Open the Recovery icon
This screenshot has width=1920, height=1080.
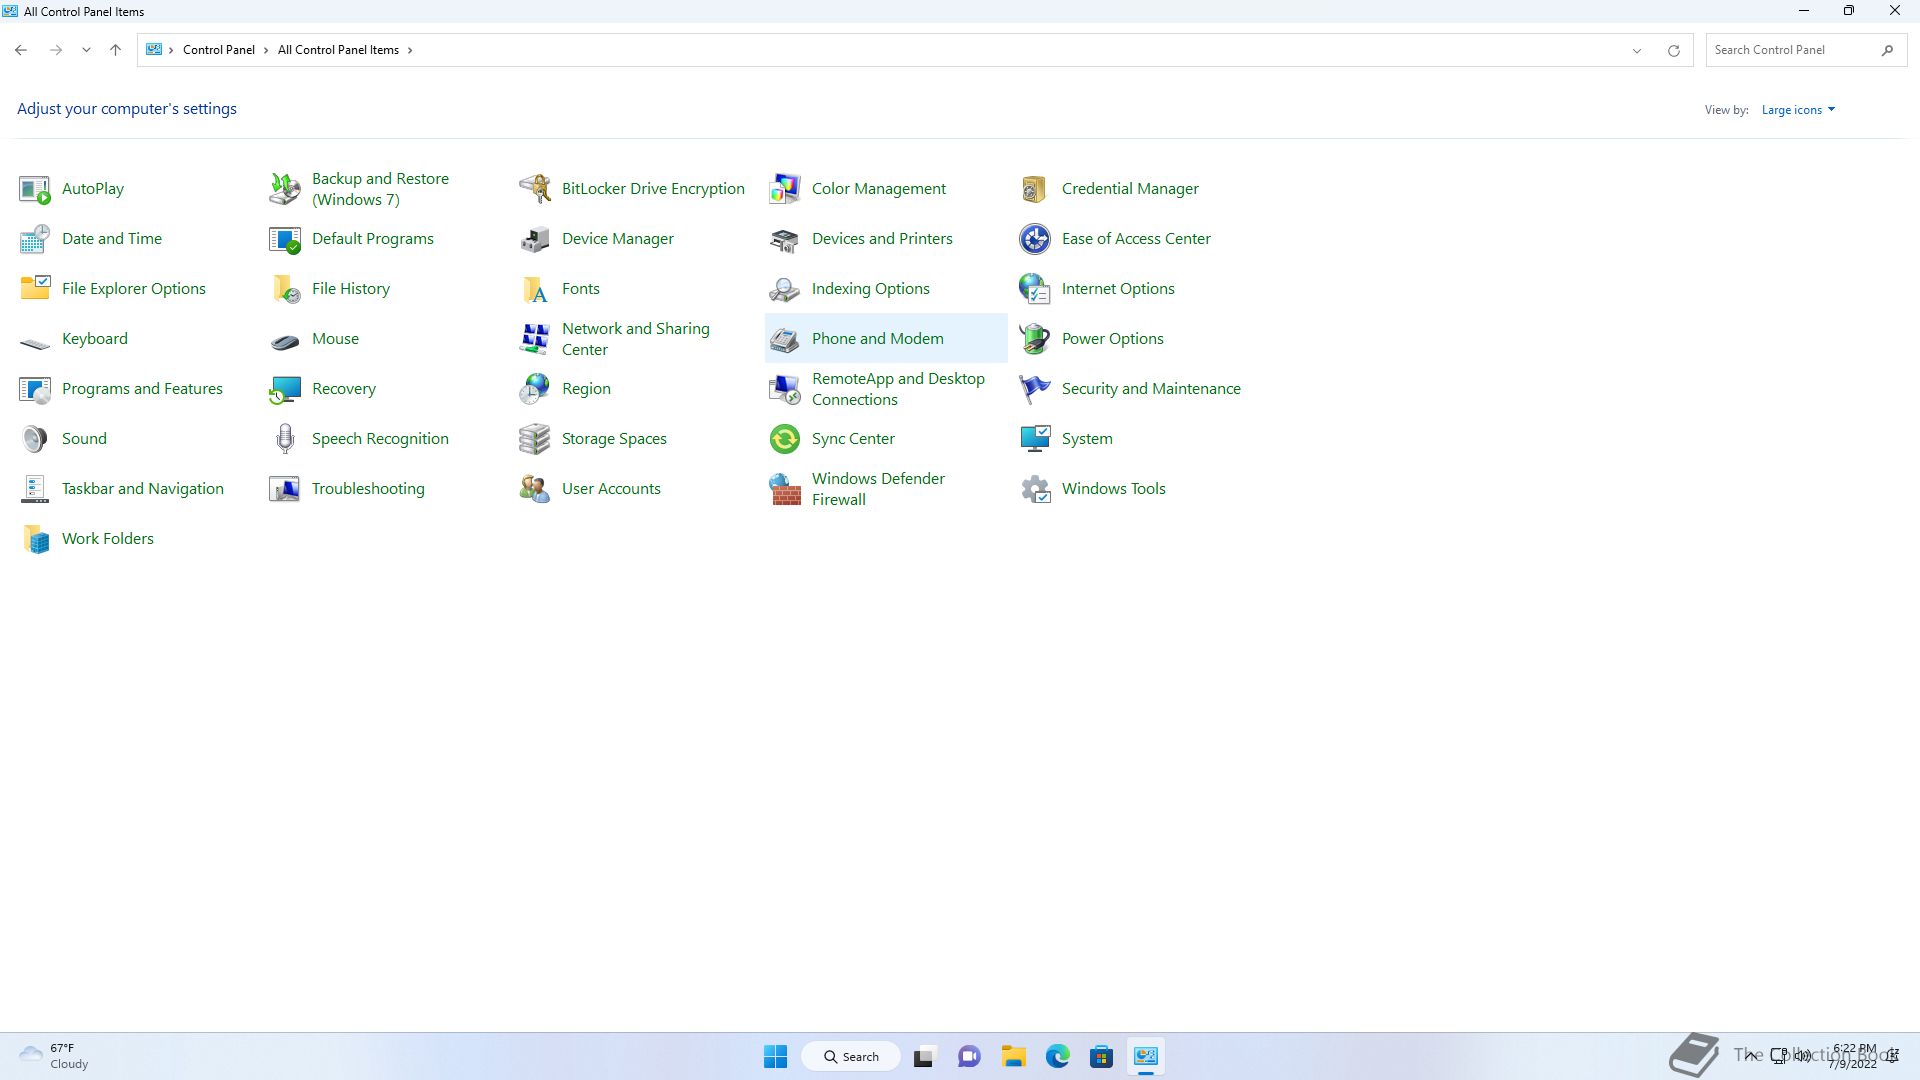[285, 389]
